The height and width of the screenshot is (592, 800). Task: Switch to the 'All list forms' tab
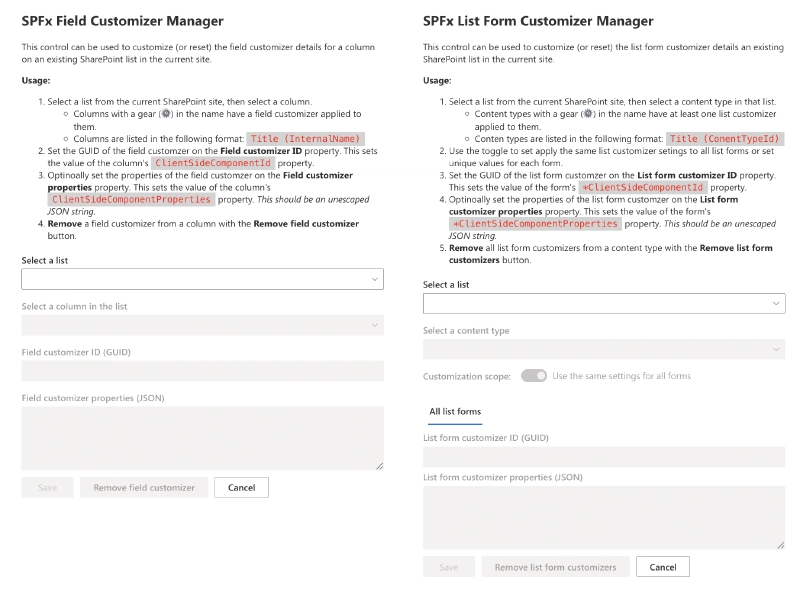[455, 411]
